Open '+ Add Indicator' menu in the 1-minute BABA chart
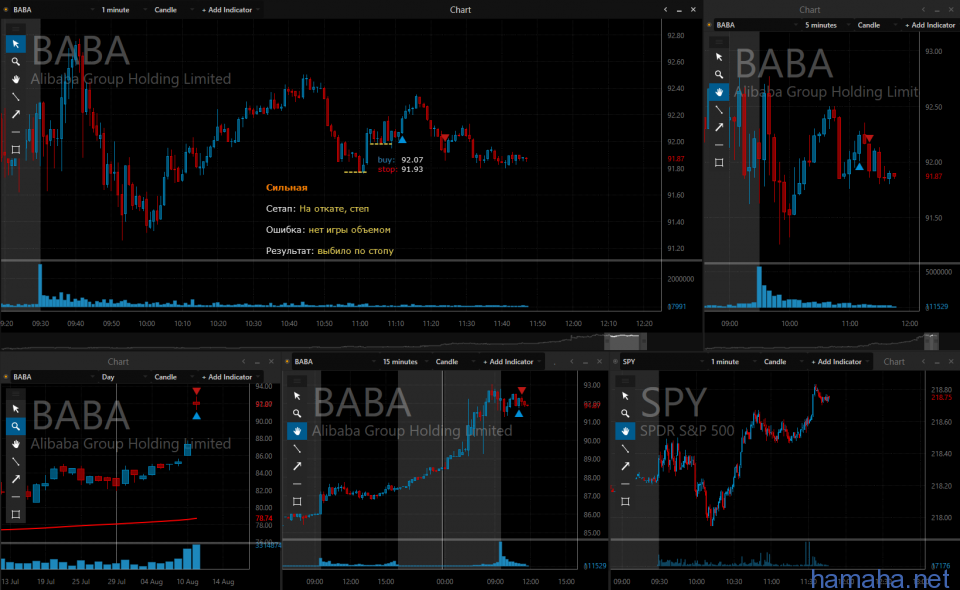 [230, 9]
